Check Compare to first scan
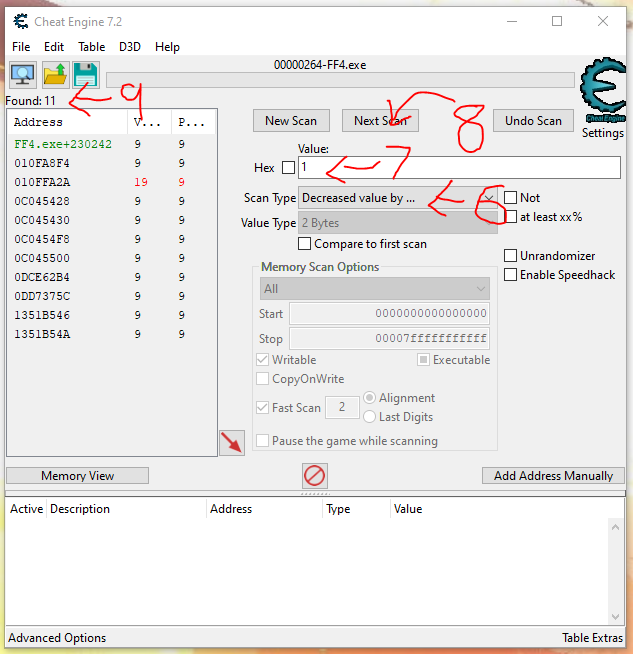The width and height of the screenshot is (633, 654). click(x=304, y=244)
